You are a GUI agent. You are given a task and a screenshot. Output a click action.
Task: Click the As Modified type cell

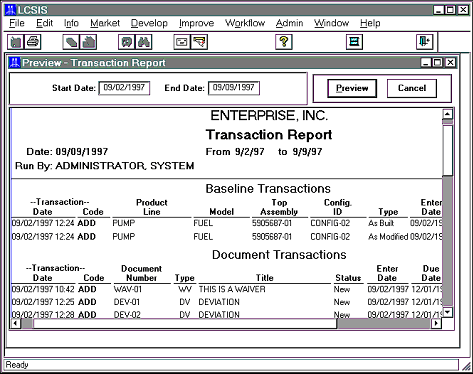(x=388, y=237)
